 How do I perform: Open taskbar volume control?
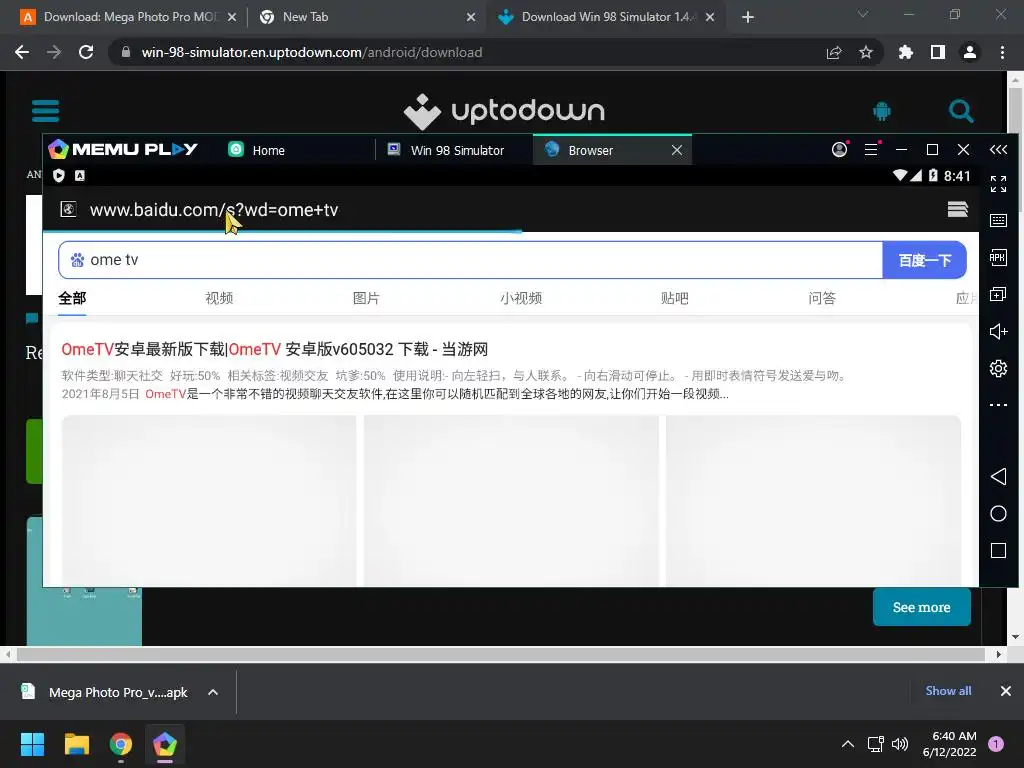click(x=900, y=744)
